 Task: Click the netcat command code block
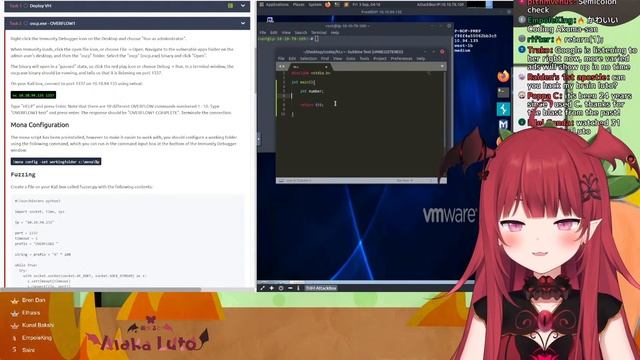tap(33, 95)
